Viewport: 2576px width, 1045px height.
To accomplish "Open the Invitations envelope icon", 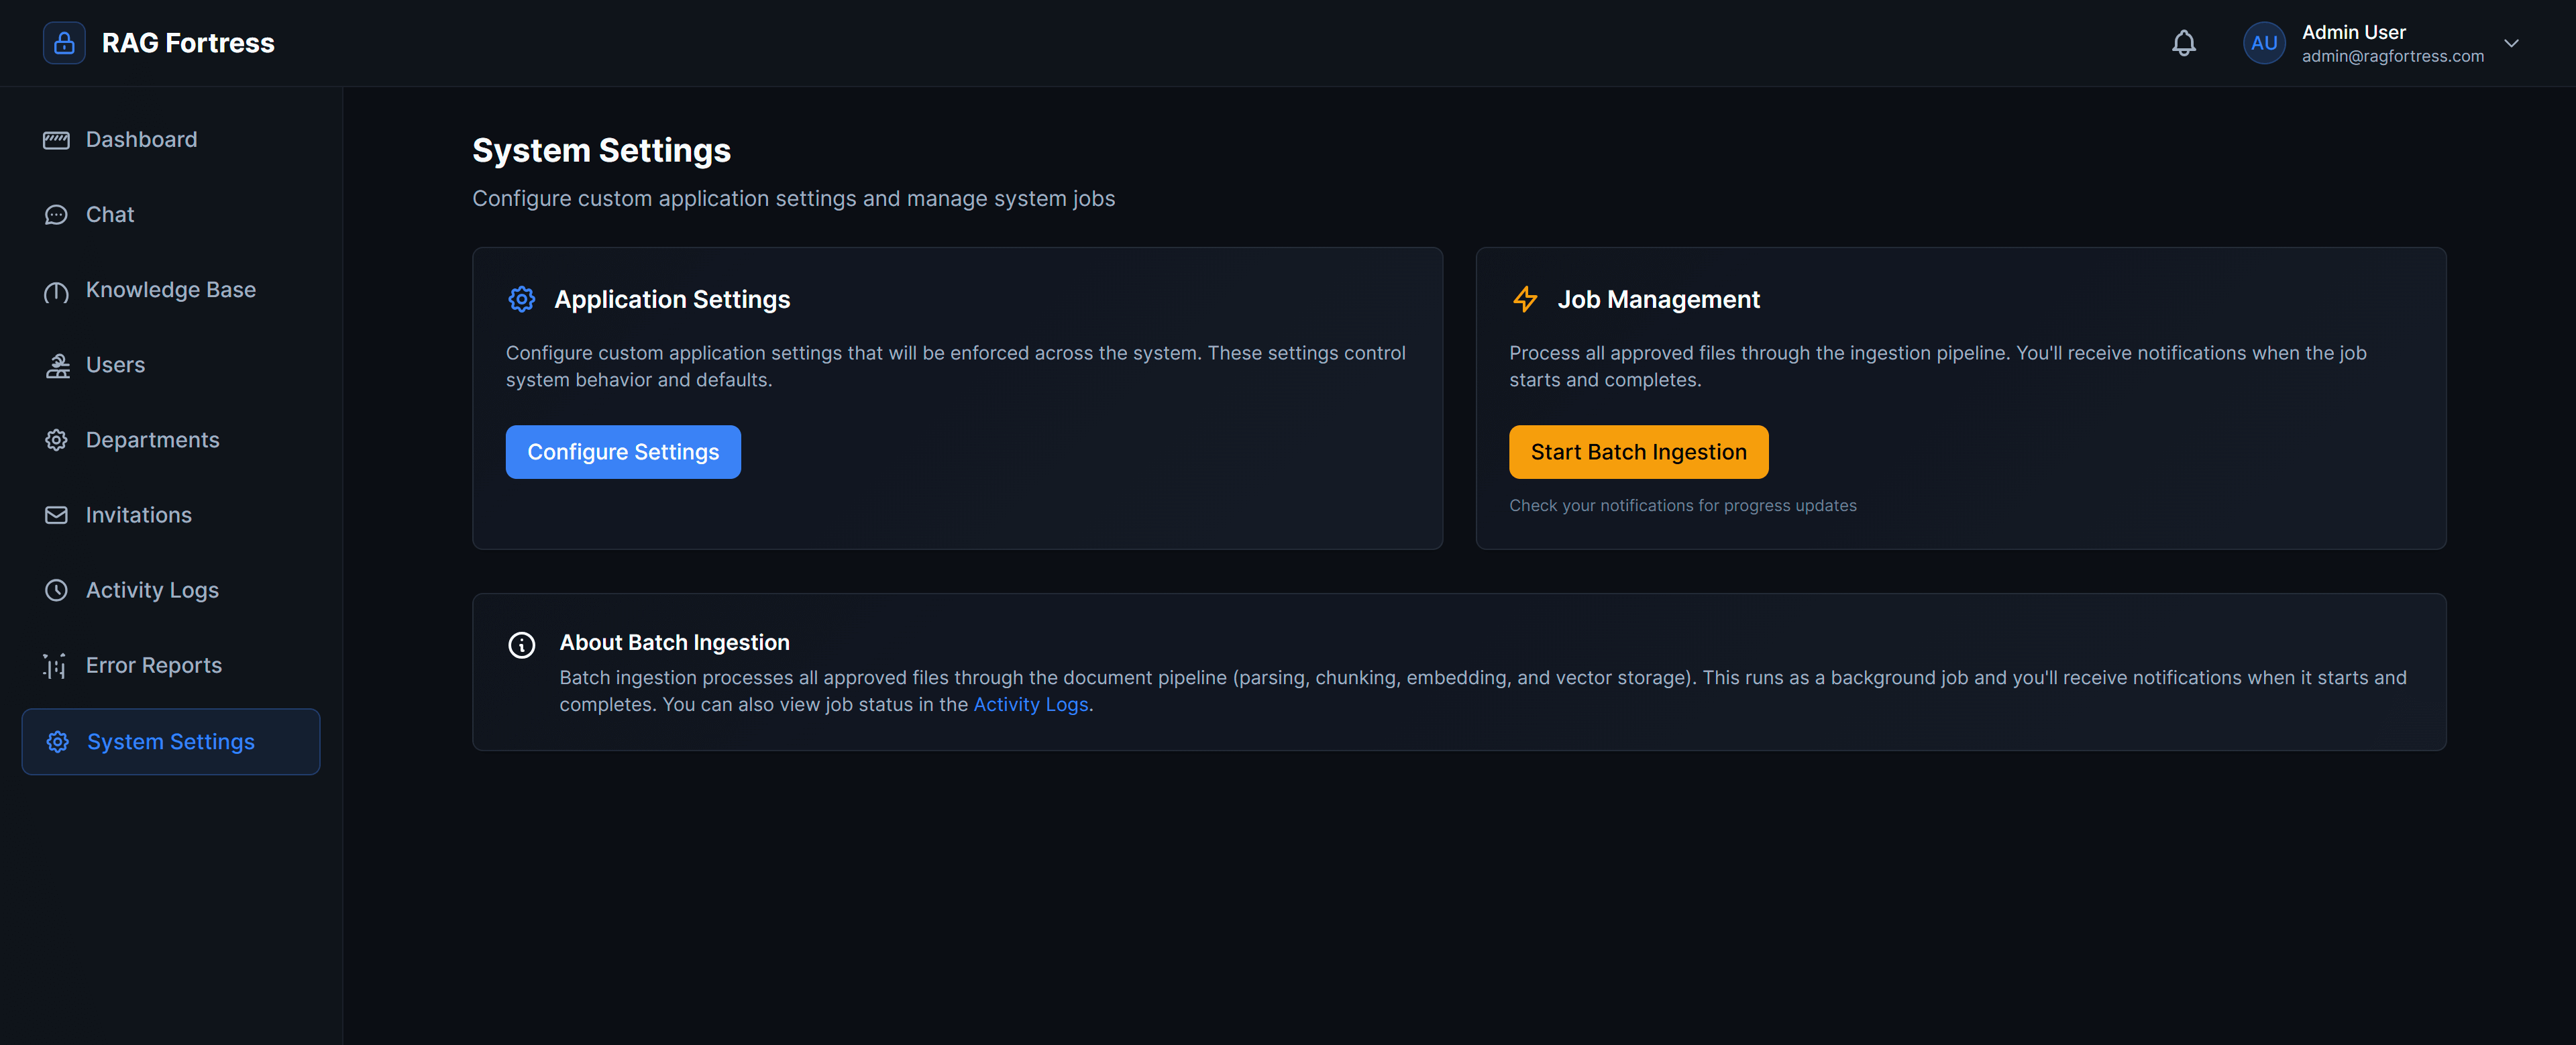I will (57, 515).
